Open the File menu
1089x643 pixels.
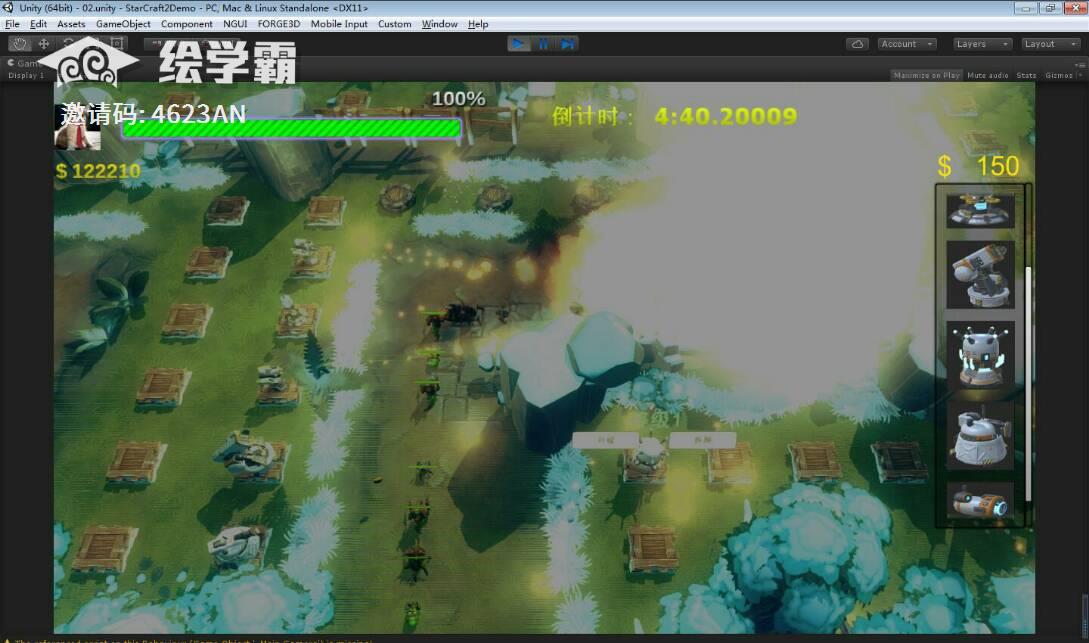pyautogui.click(x=13, y=24)
